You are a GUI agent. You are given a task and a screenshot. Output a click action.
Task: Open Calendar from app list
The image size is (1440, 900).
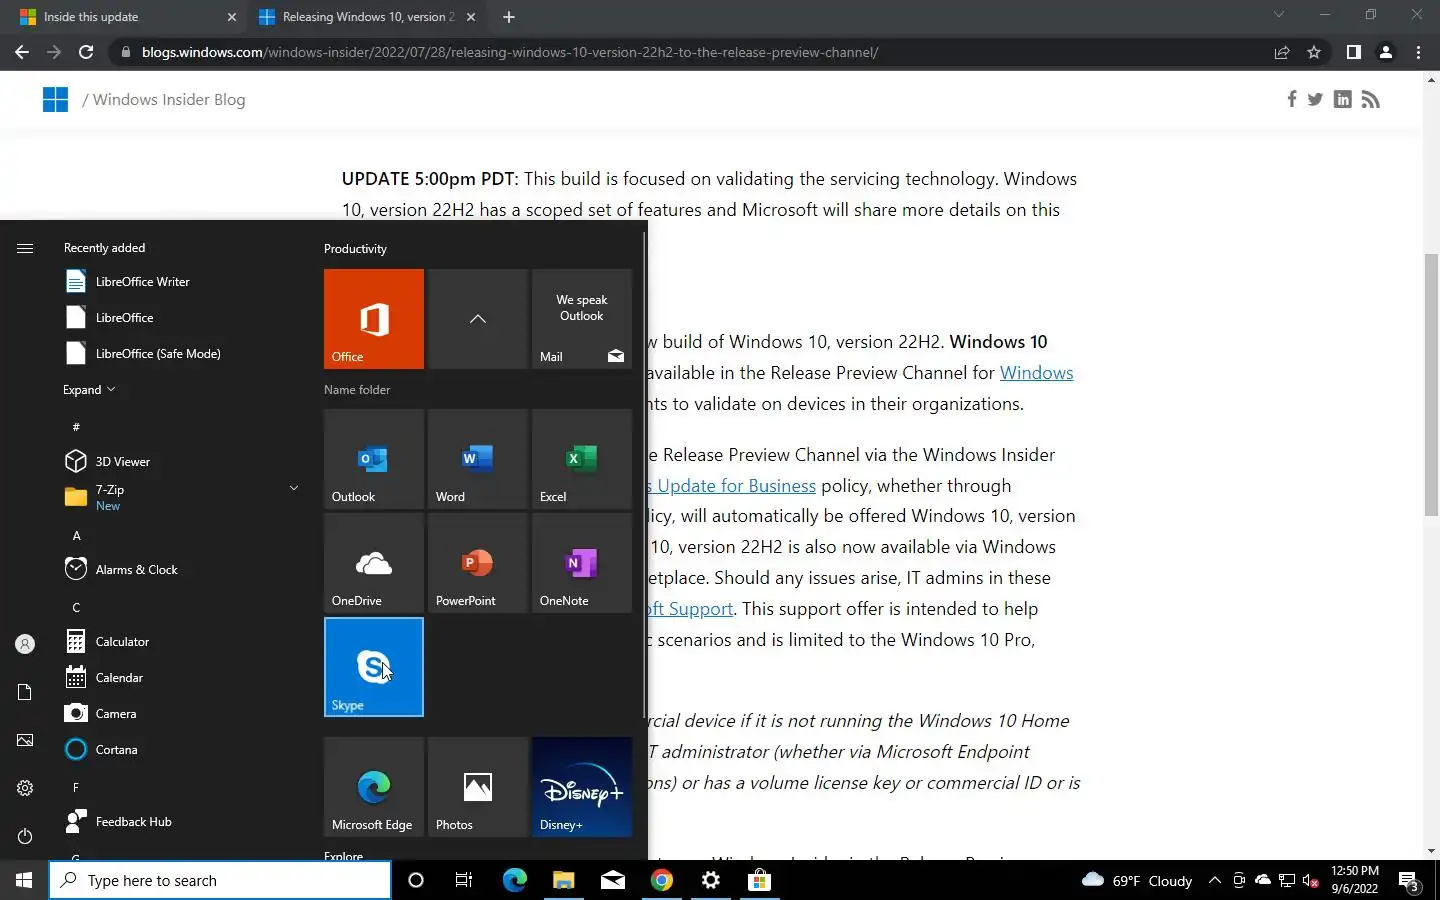click(x=180, y=678)
